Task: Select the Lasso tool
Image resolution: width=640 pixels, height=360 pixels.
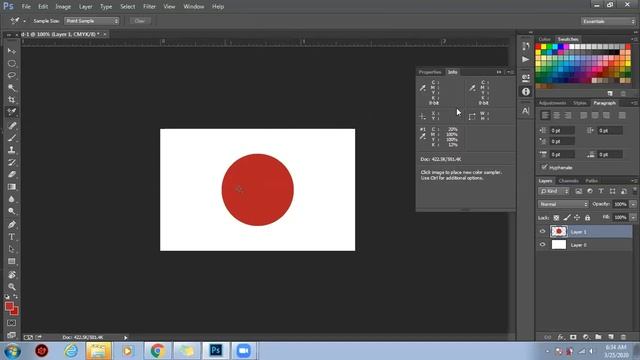Action: (x=11, y=76)
